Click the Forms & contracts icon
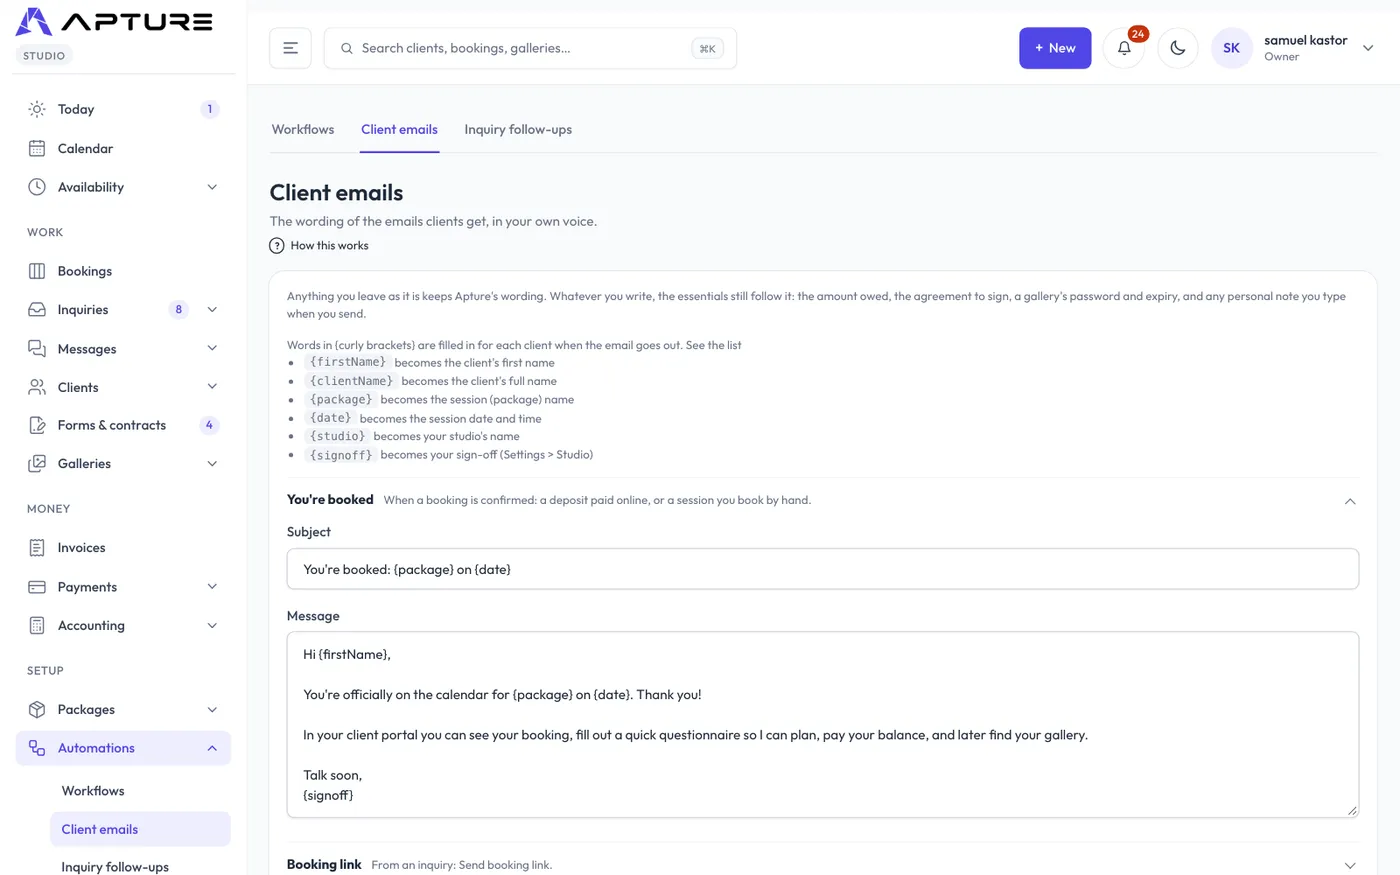This screenshot has width=1400, height=875. [x=37, y=425]
